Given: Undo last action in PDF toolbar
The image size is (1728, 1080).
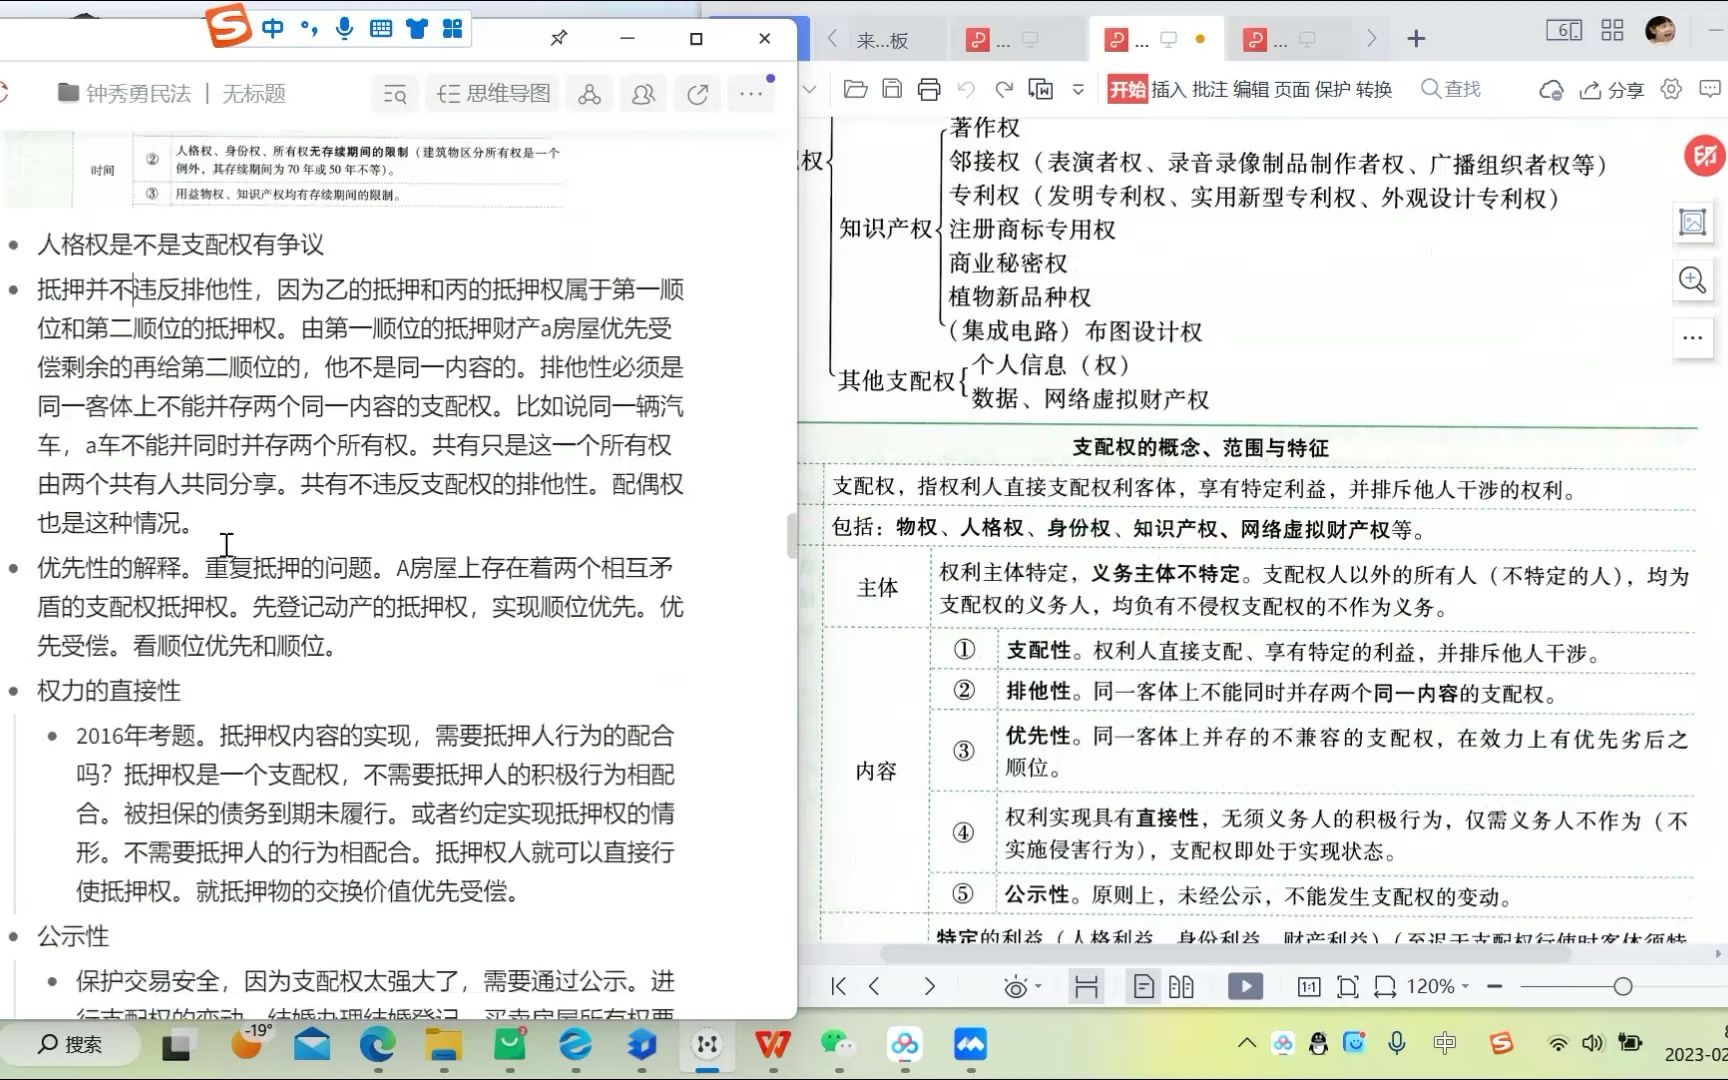Looking at the screenshot, I should click(966, 89).
